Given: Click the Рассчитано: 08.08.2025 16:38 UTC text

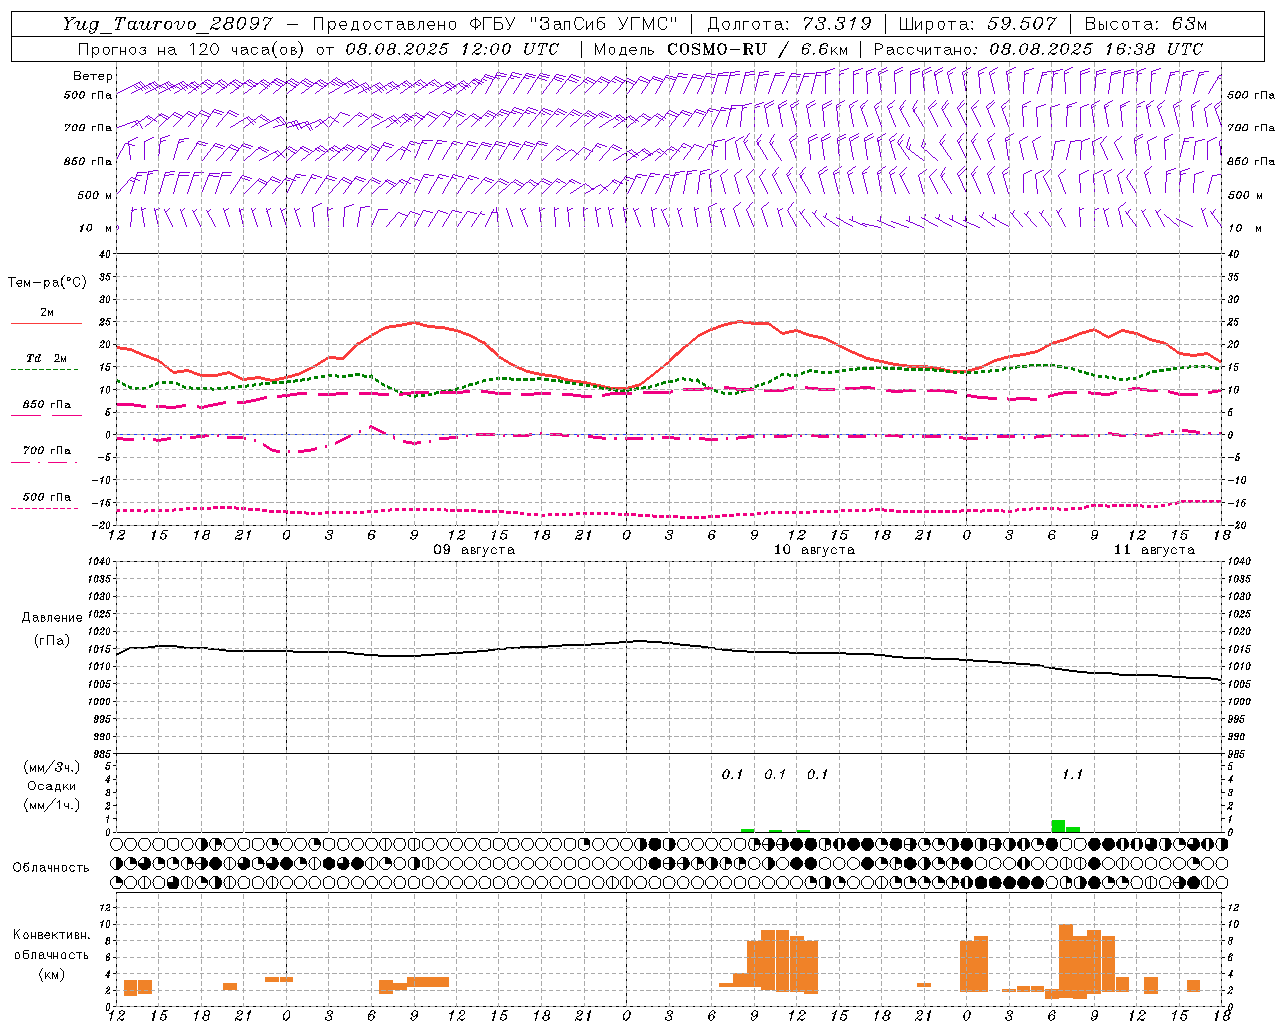Looking at the screenshot, I should (x=1038, y=49).
